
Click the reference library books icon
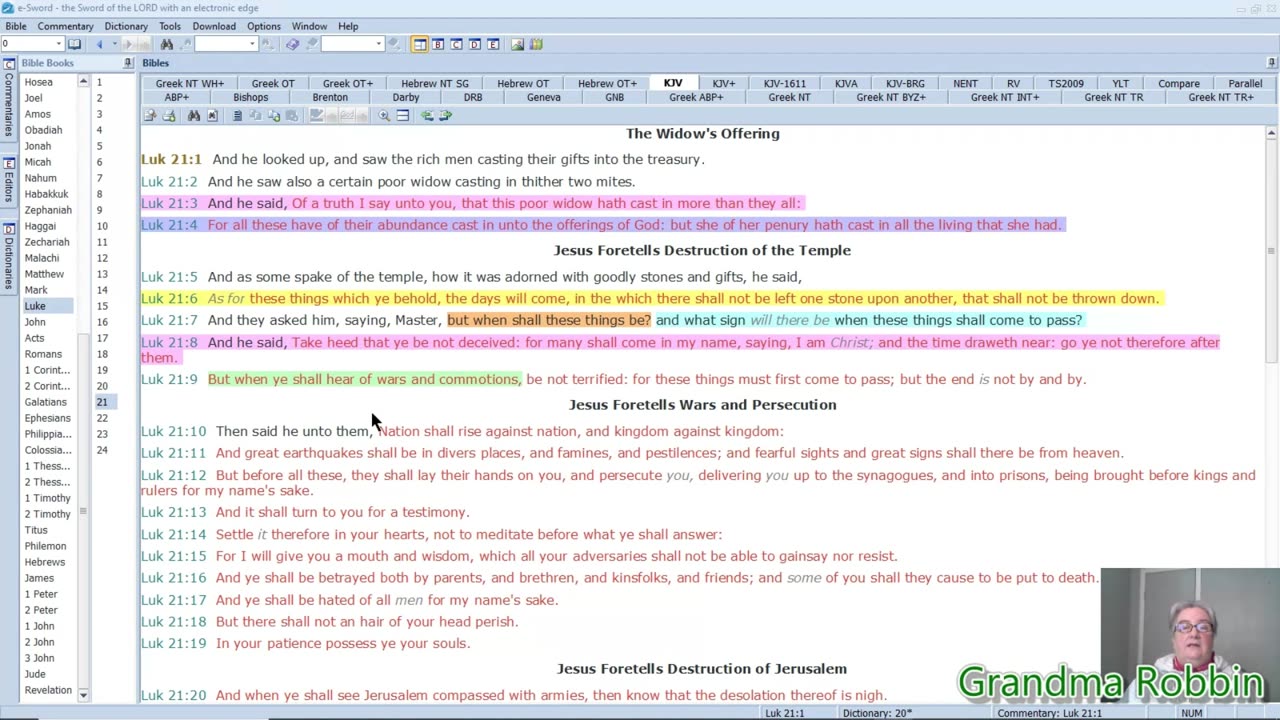(x=536, y=44)
